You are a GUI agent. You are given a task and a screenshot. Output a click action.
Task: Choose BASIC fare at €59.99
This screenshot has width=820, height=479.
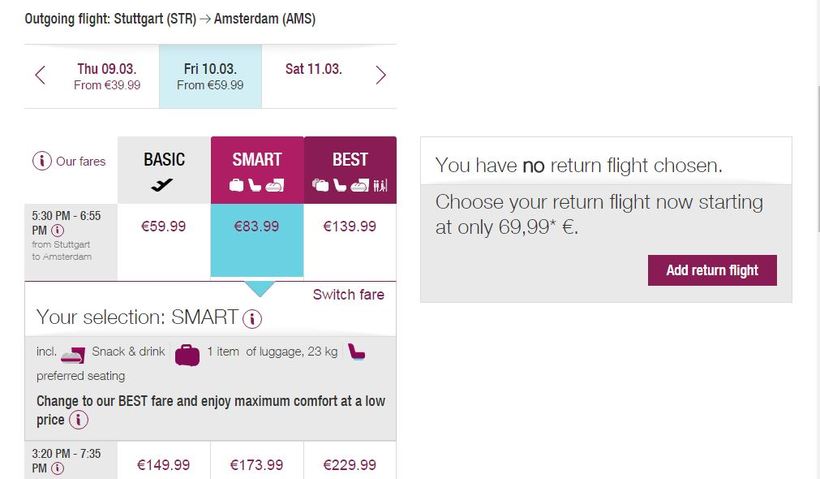pyautogui.click(x=164, y=227)
